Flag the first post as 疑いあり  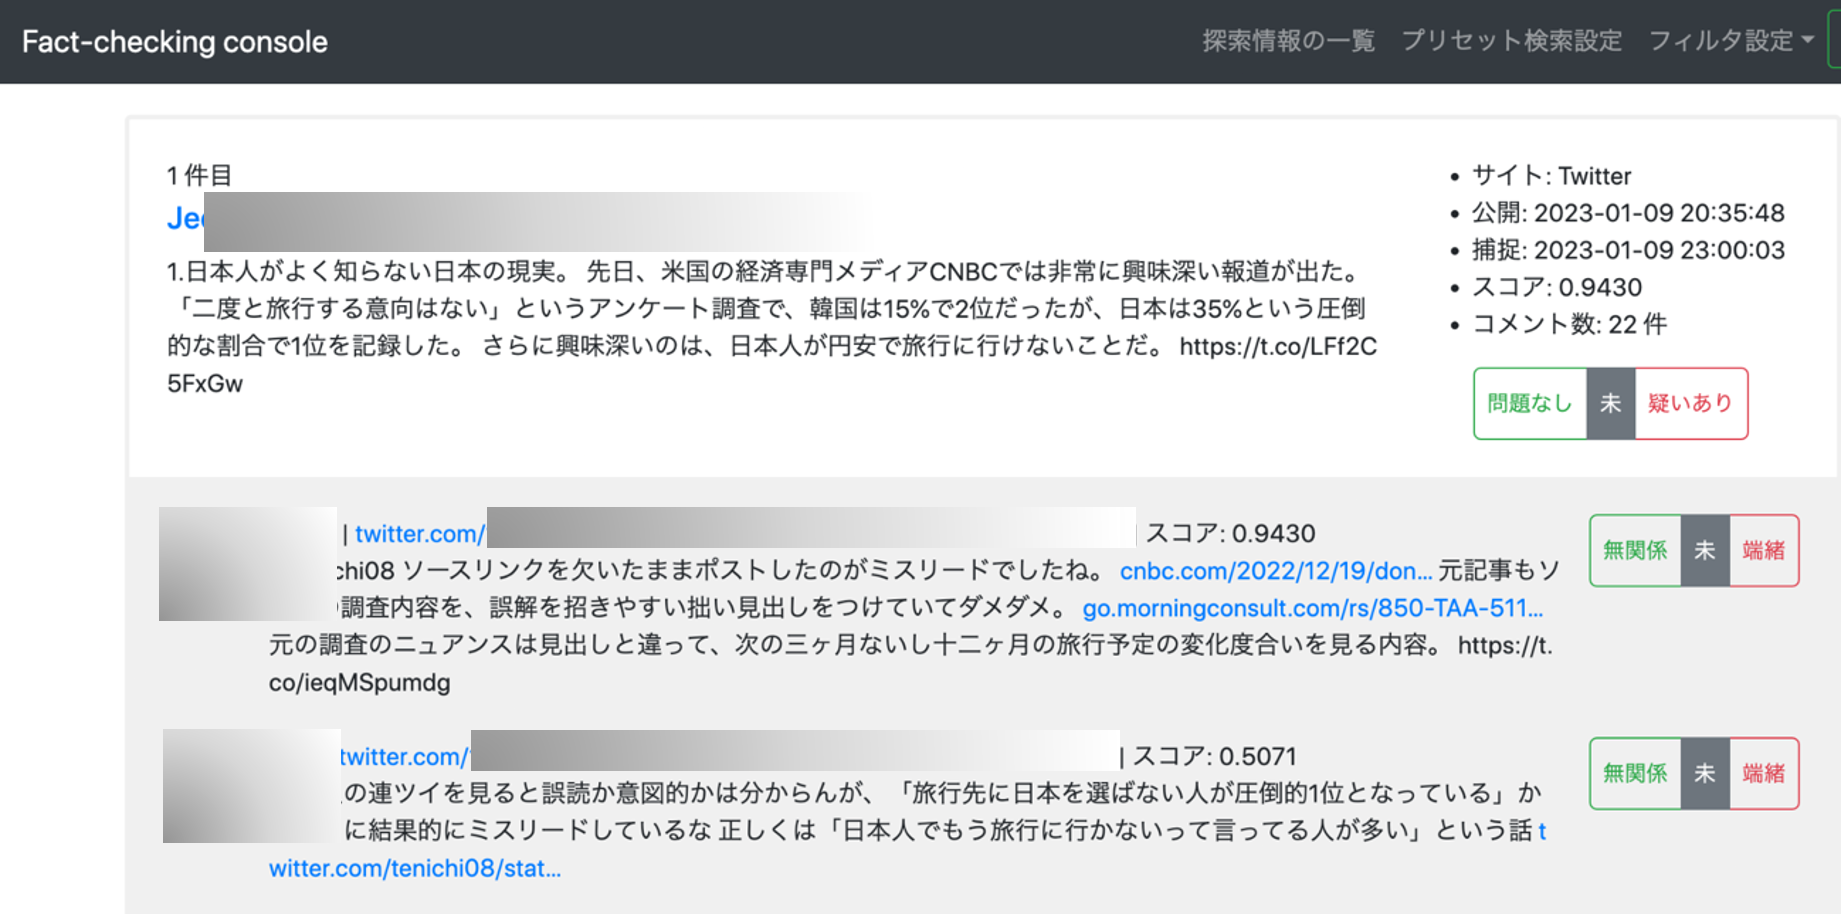(x=1691, y=403)
